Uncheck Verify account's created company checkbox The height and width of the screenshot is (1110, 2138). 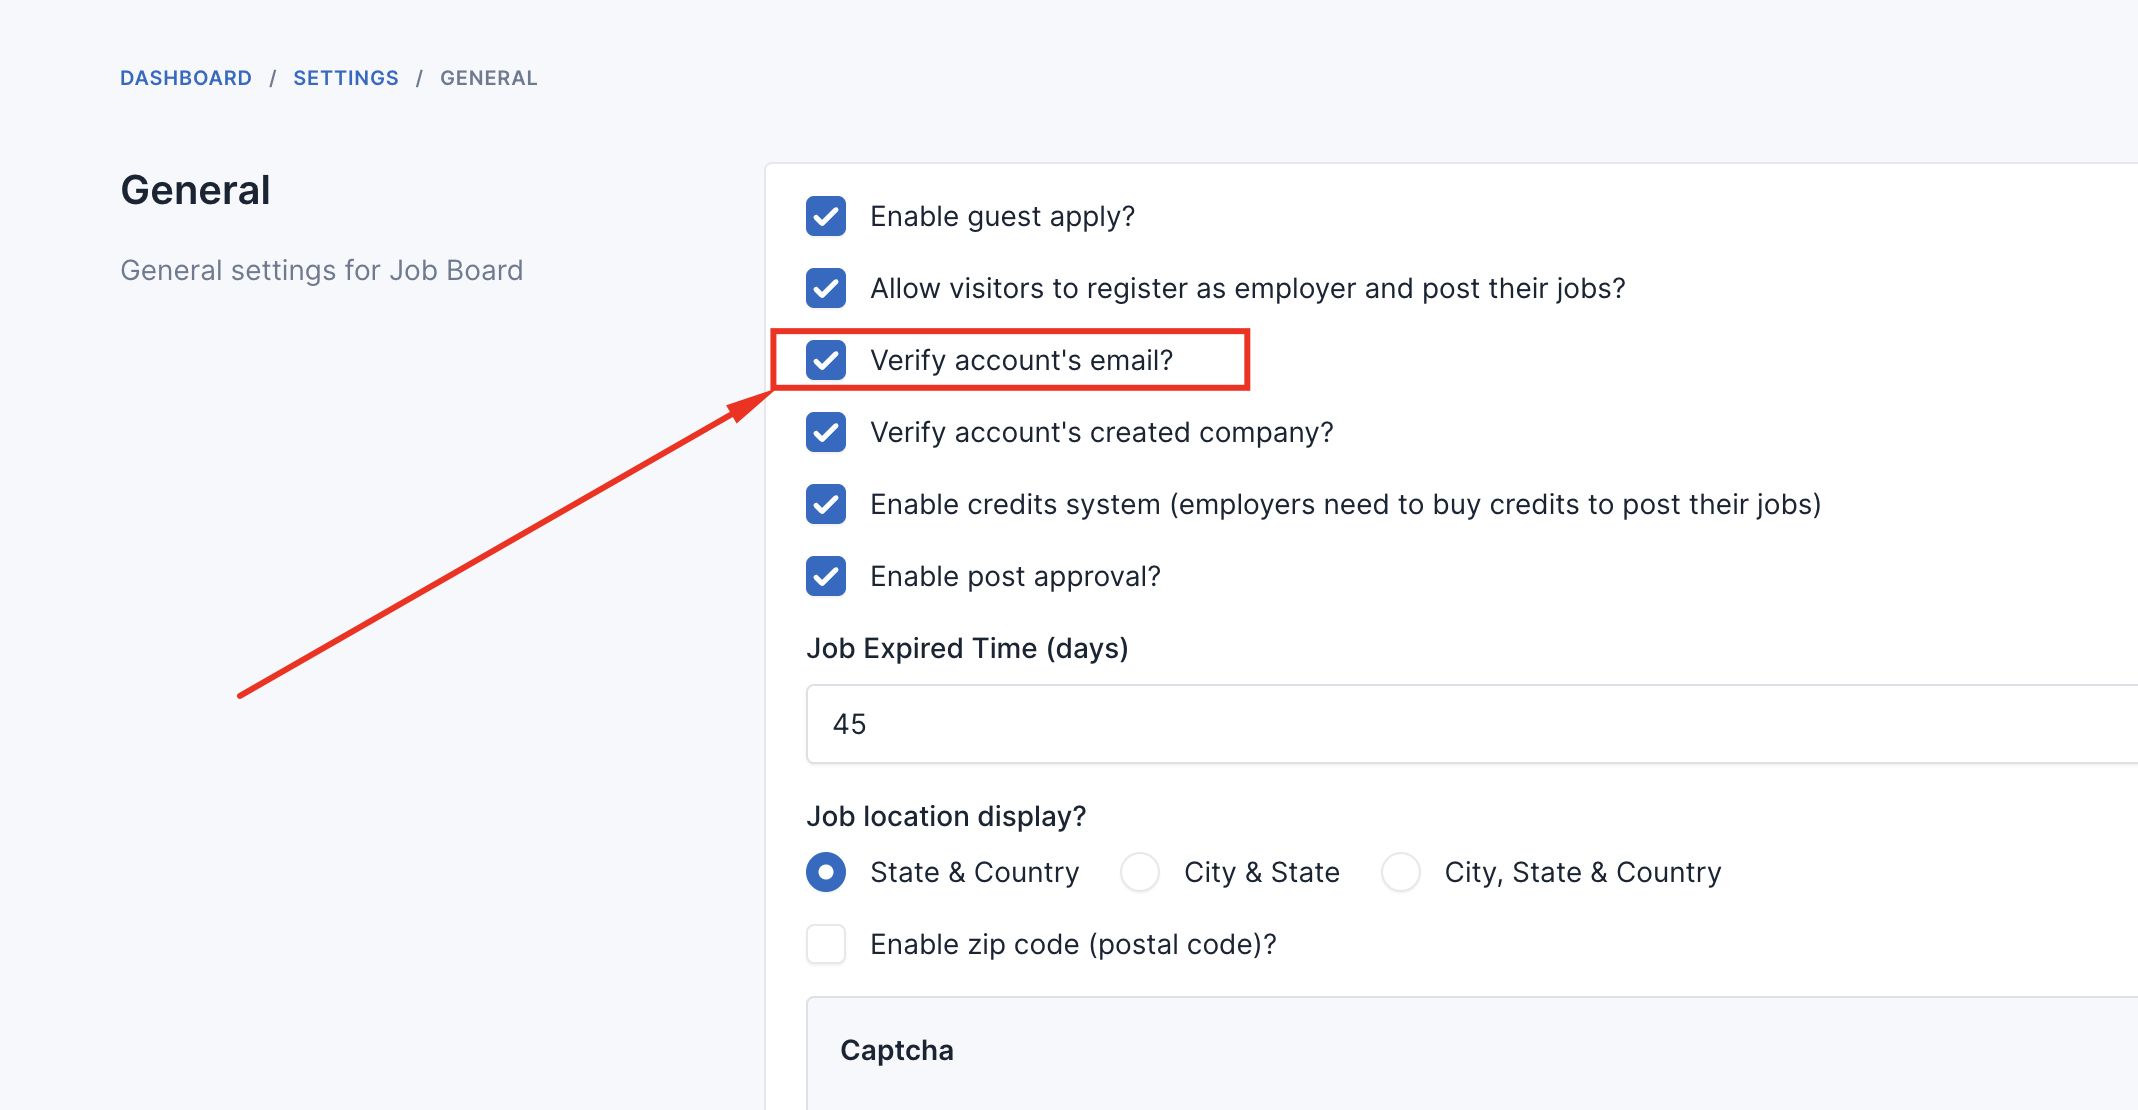tap(826, 432)
